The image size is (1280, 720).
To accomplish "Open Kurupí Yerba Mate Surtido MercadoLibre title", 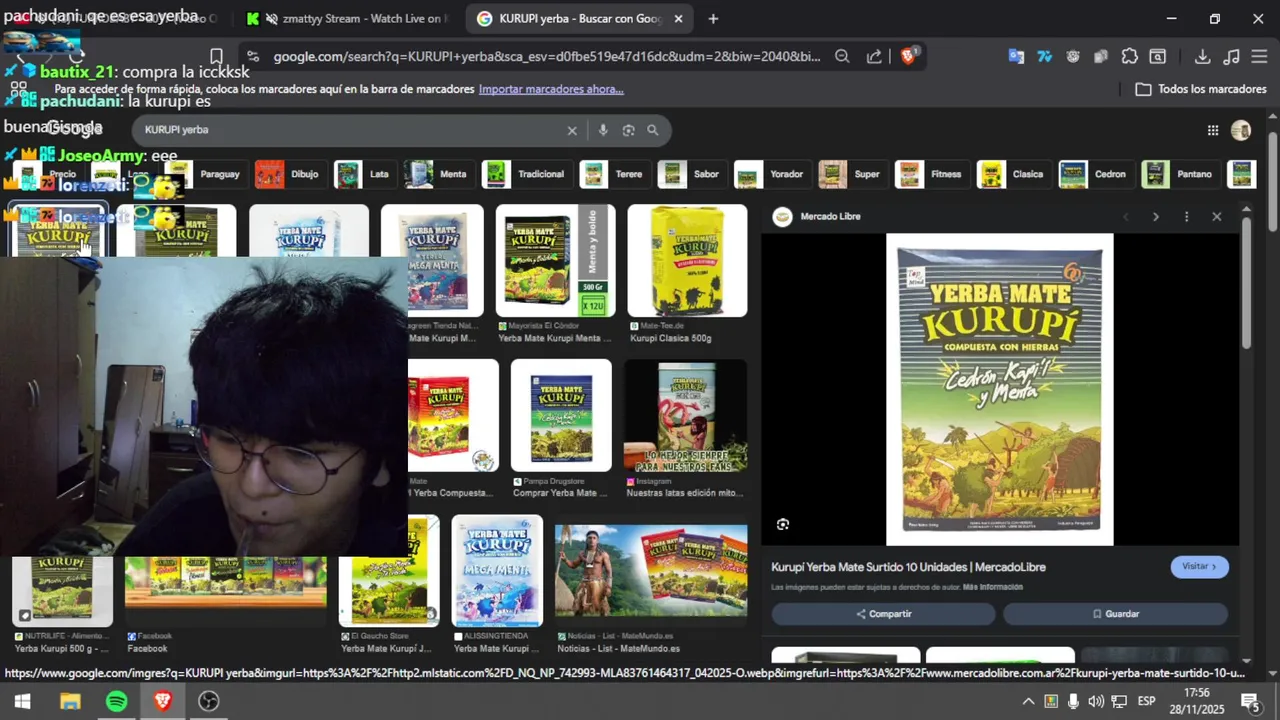I will pyautogui.click(x=908, y=567).
